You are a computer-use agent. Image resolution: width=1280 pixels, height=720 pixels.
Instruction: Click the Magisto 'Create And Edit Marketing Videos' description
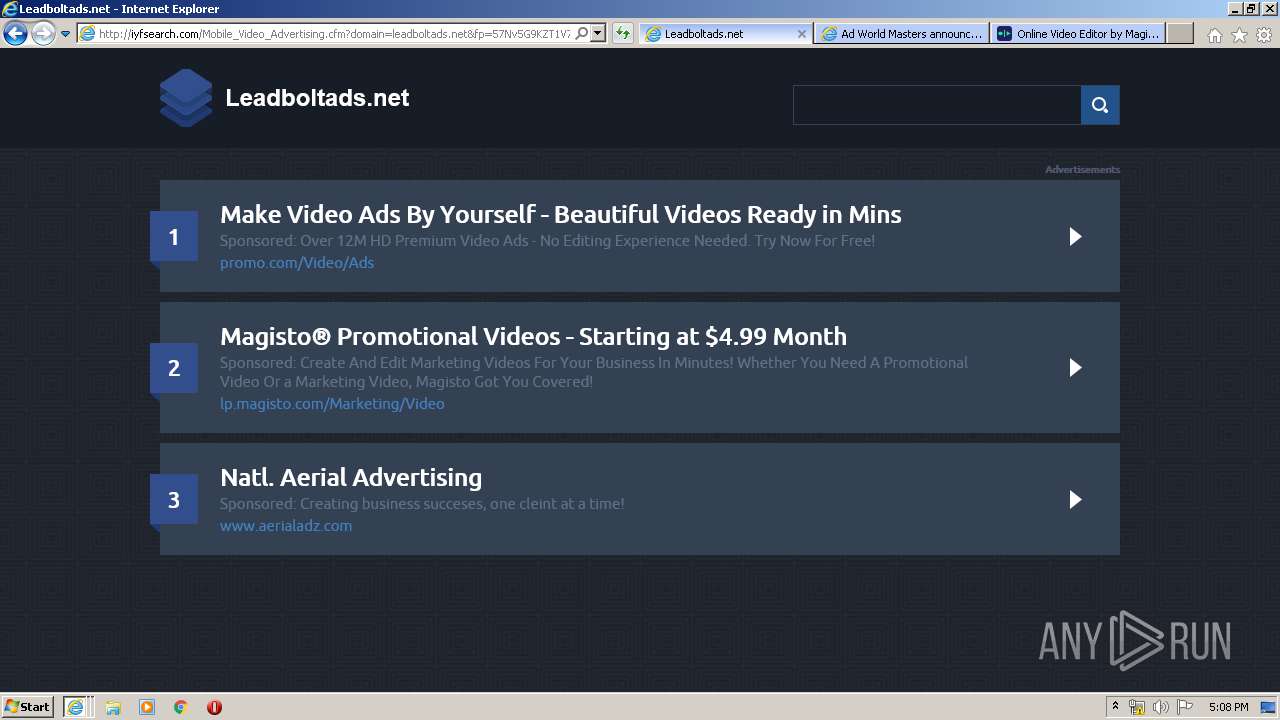[x=594, y=372]
